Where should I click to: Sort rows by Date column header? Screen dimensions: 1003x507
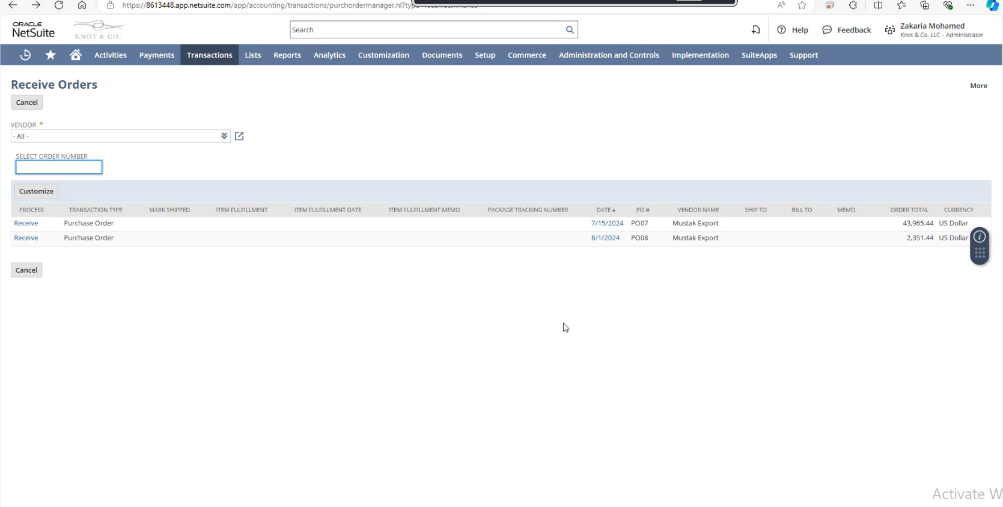click(x=605, y=210)
